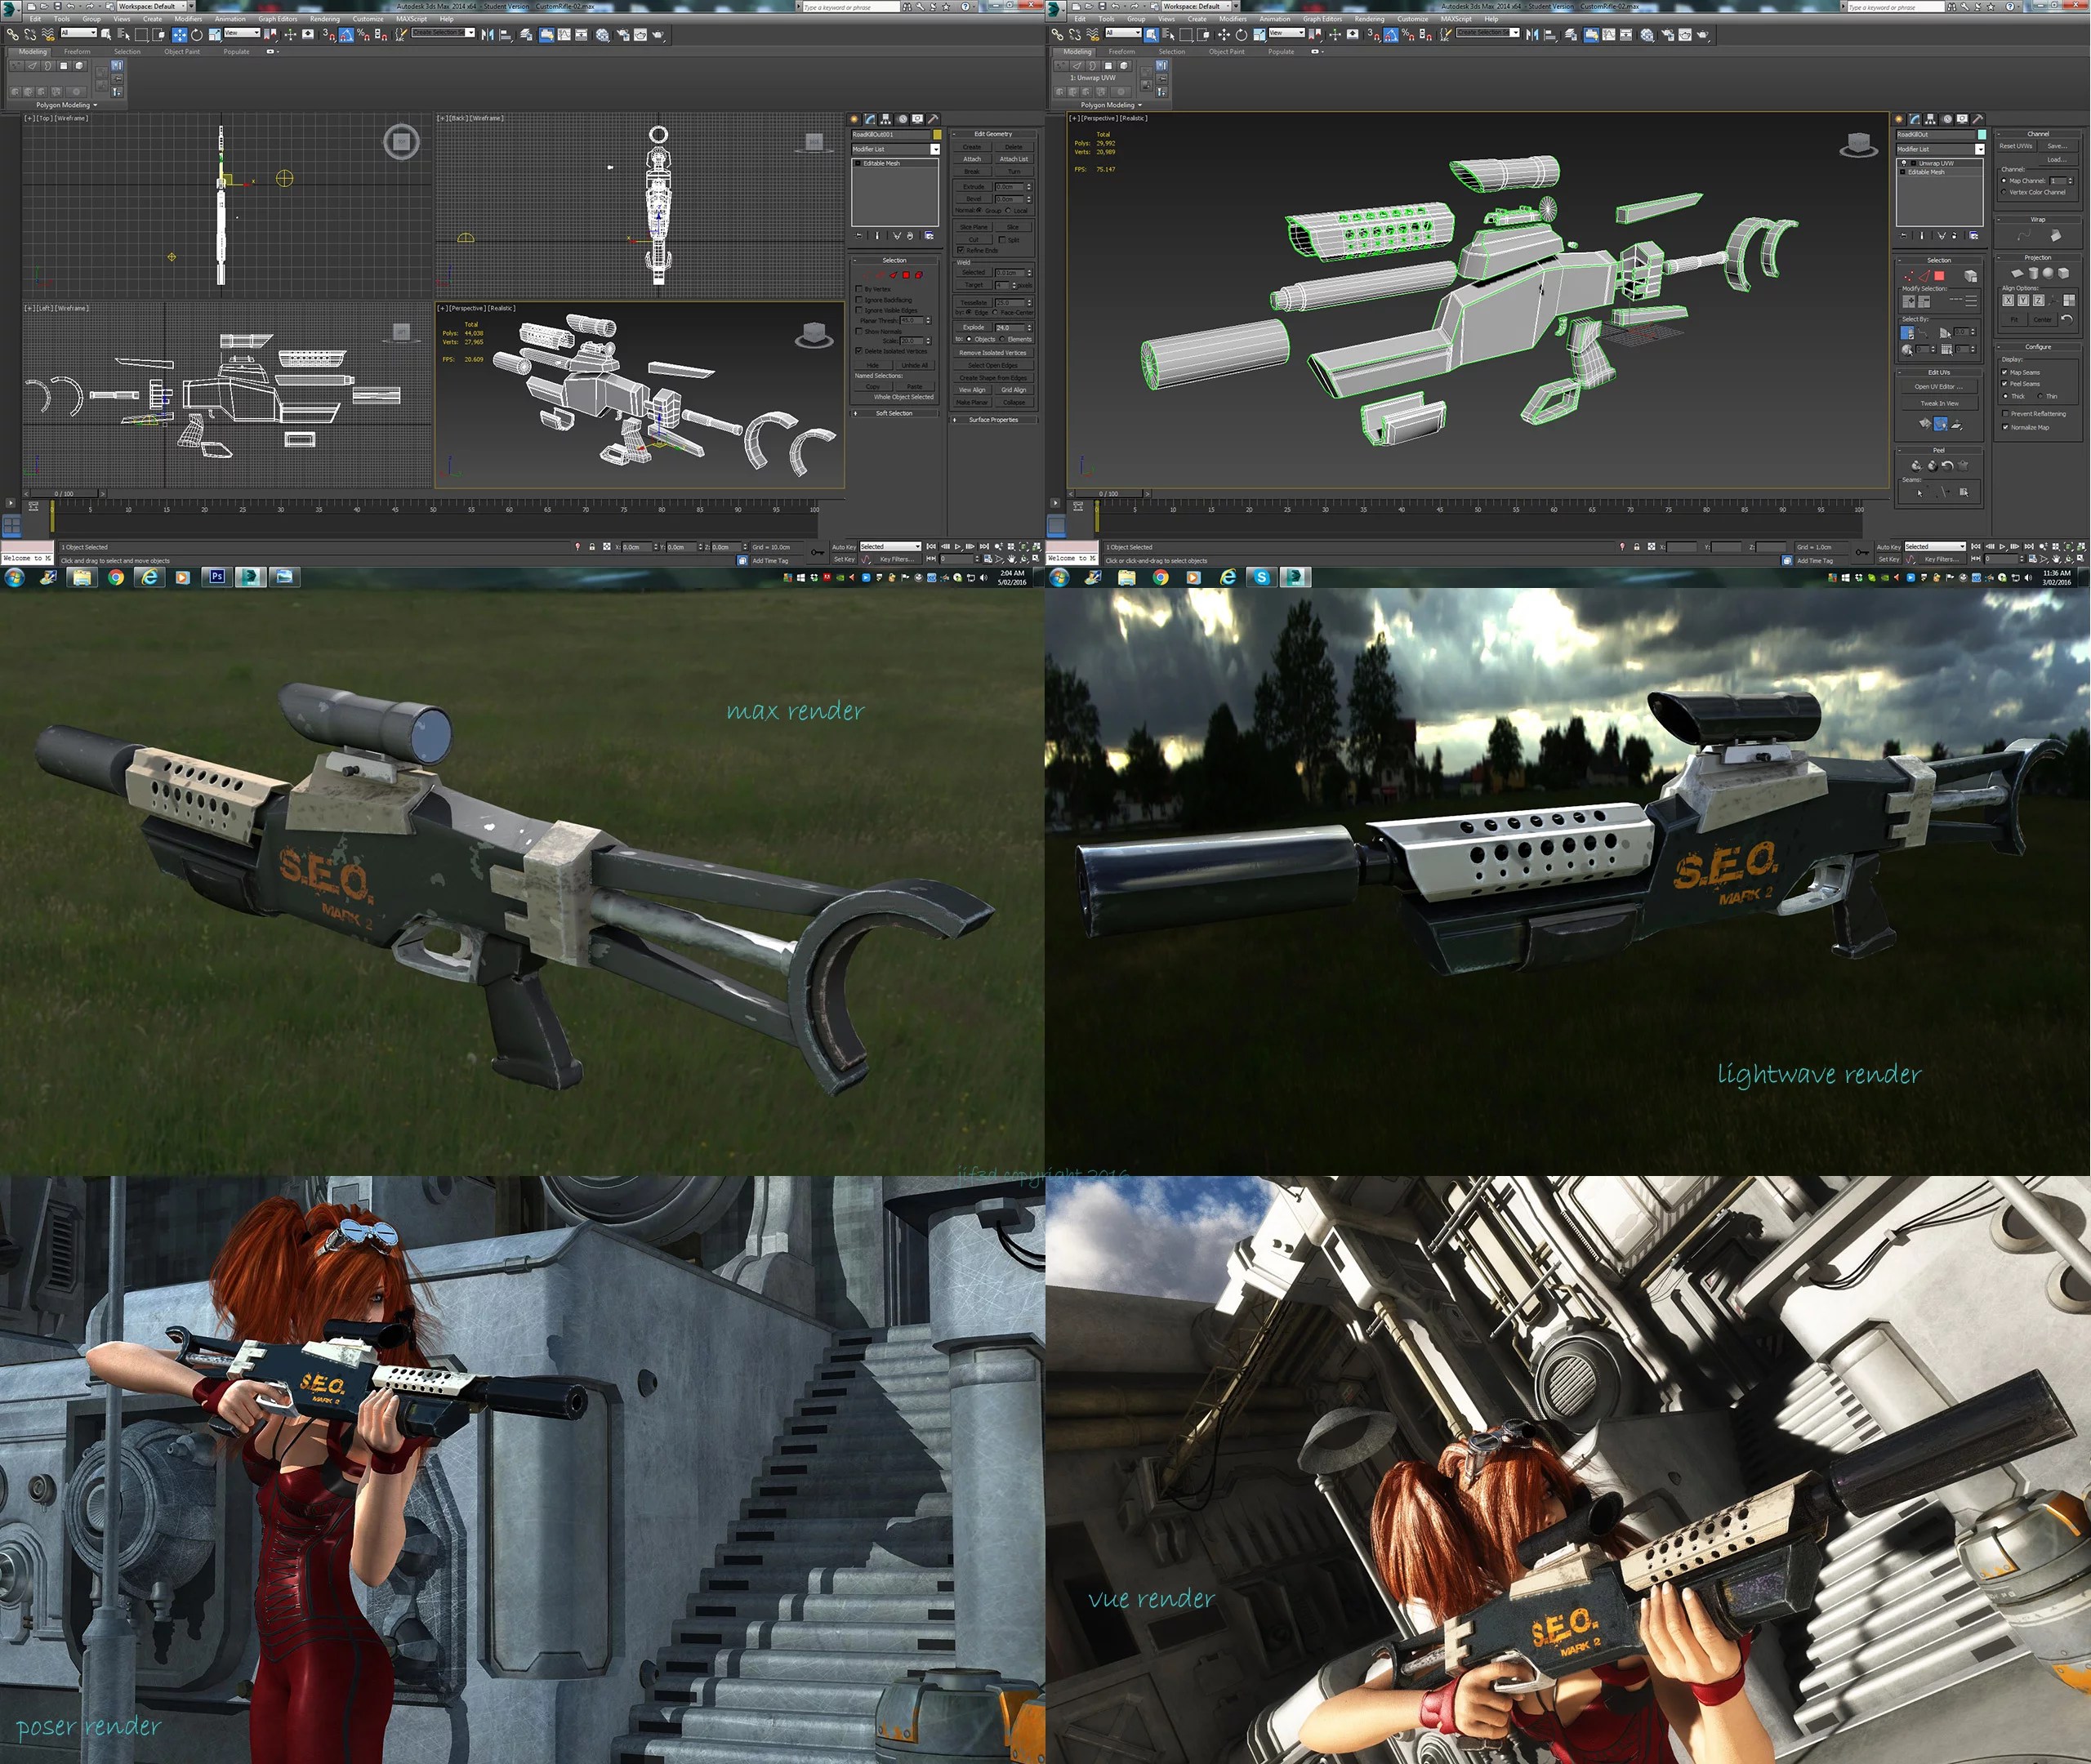Open Photoshop from the Windows taskbar
Image resolution: width=2091 pixels, height=1764 pixels.
point(216,577)
